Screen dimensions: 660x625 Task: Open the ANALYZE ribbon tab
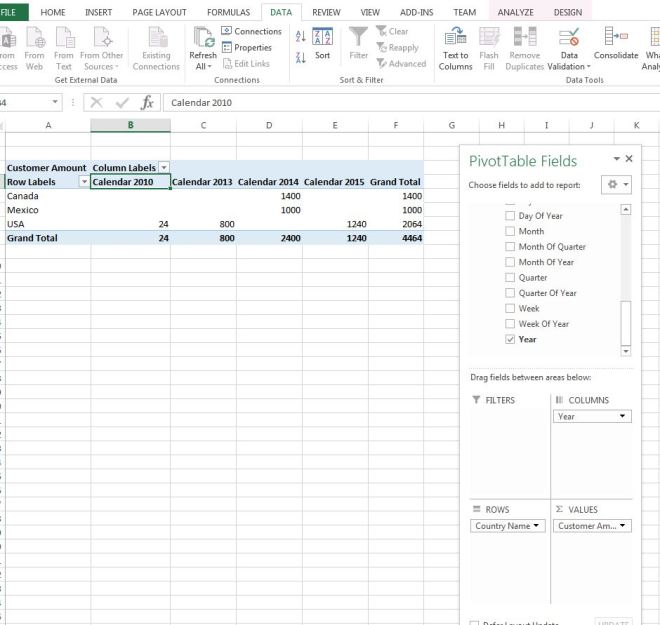[x=515, y=12]
